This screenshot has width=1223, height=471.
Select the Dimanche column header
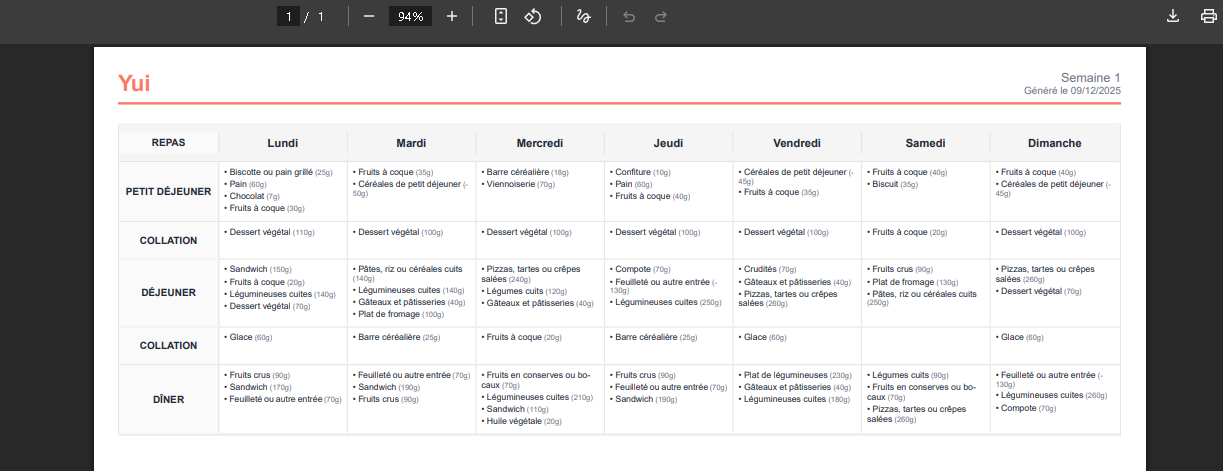coord(1054,143)
